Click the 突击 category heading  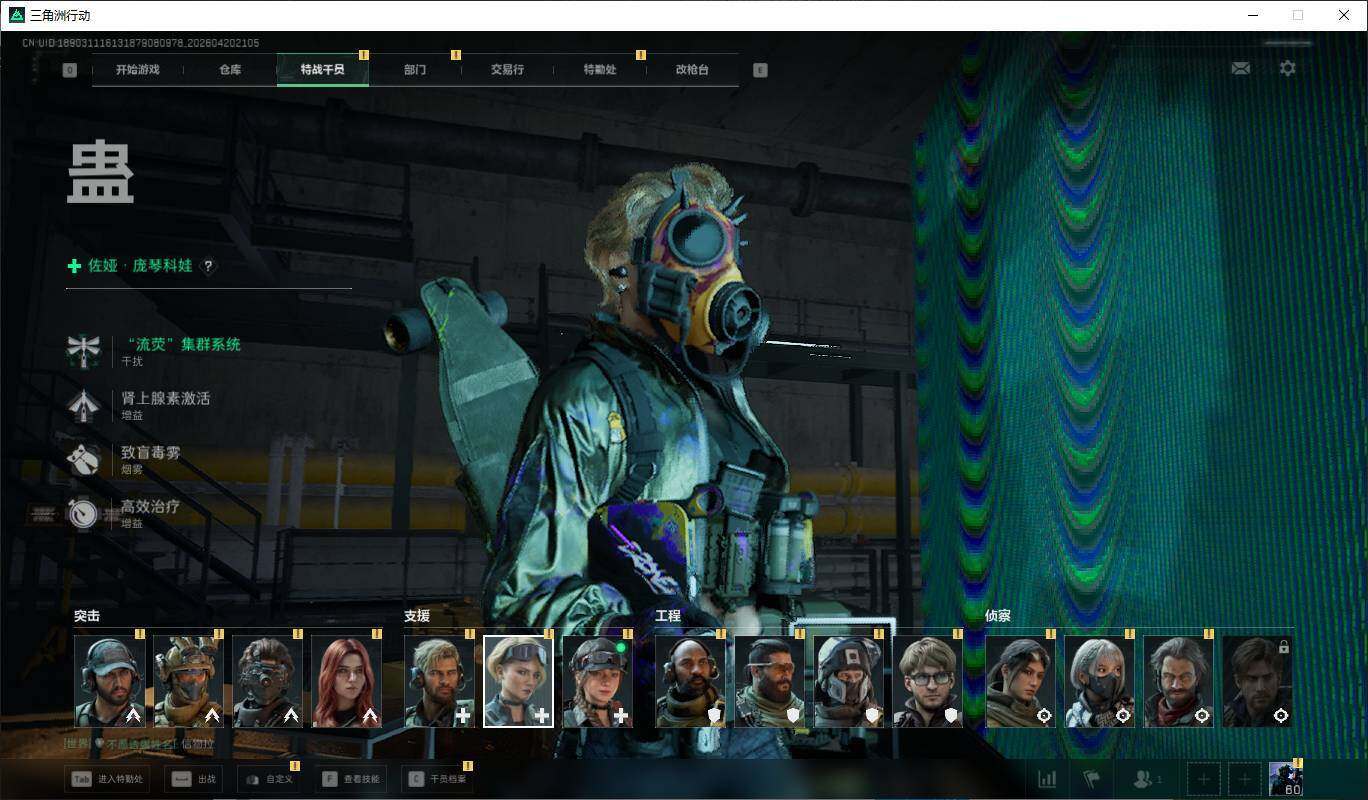[87, 616]
